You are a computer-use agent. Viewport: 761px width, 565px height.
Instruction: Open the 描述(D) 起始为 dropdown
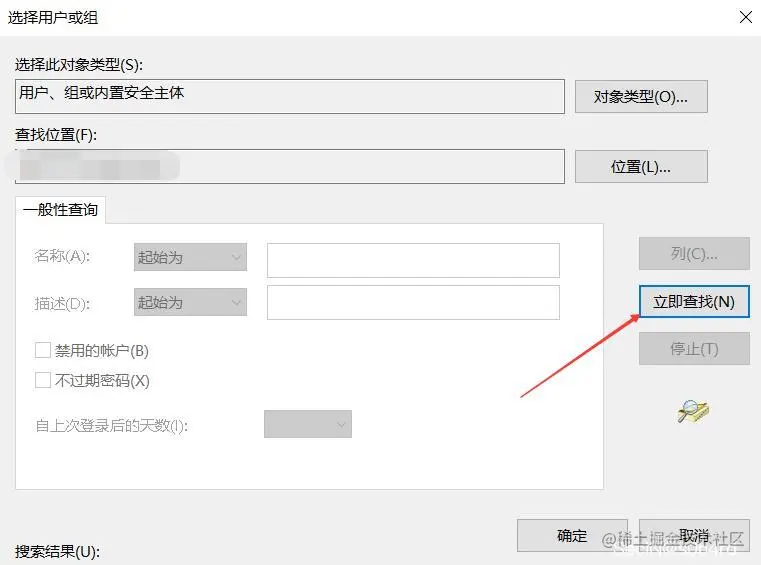coord(190,302)
